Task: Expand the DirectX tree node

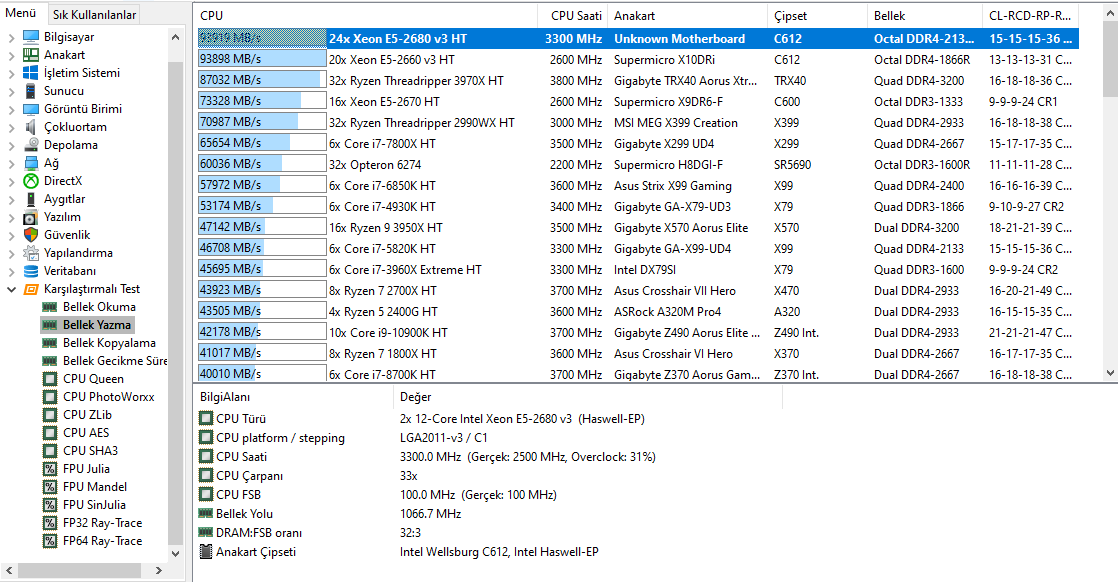Action: (x=11, y=181)
